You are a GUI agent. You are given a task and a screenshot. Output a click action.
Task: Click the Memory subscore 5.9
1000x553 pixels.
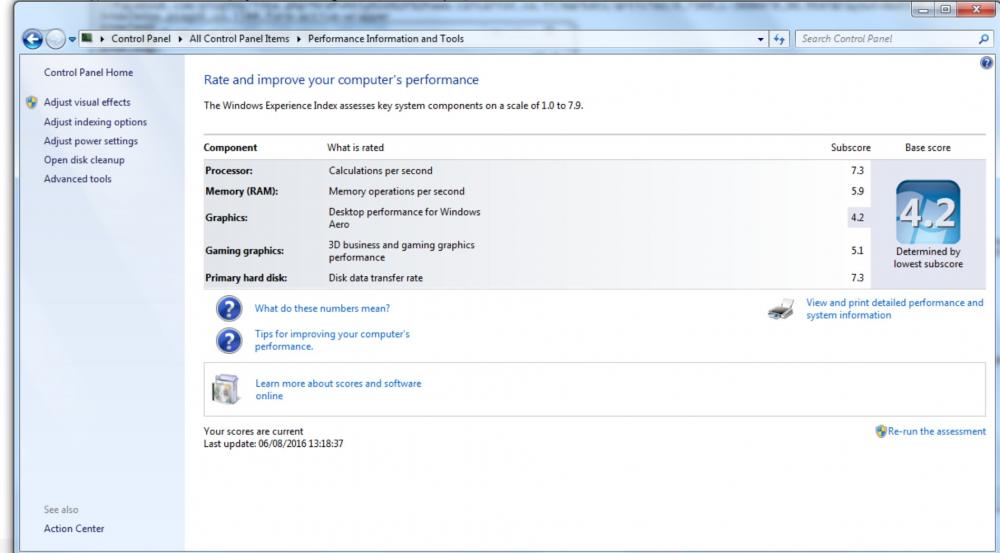(857, 191)
